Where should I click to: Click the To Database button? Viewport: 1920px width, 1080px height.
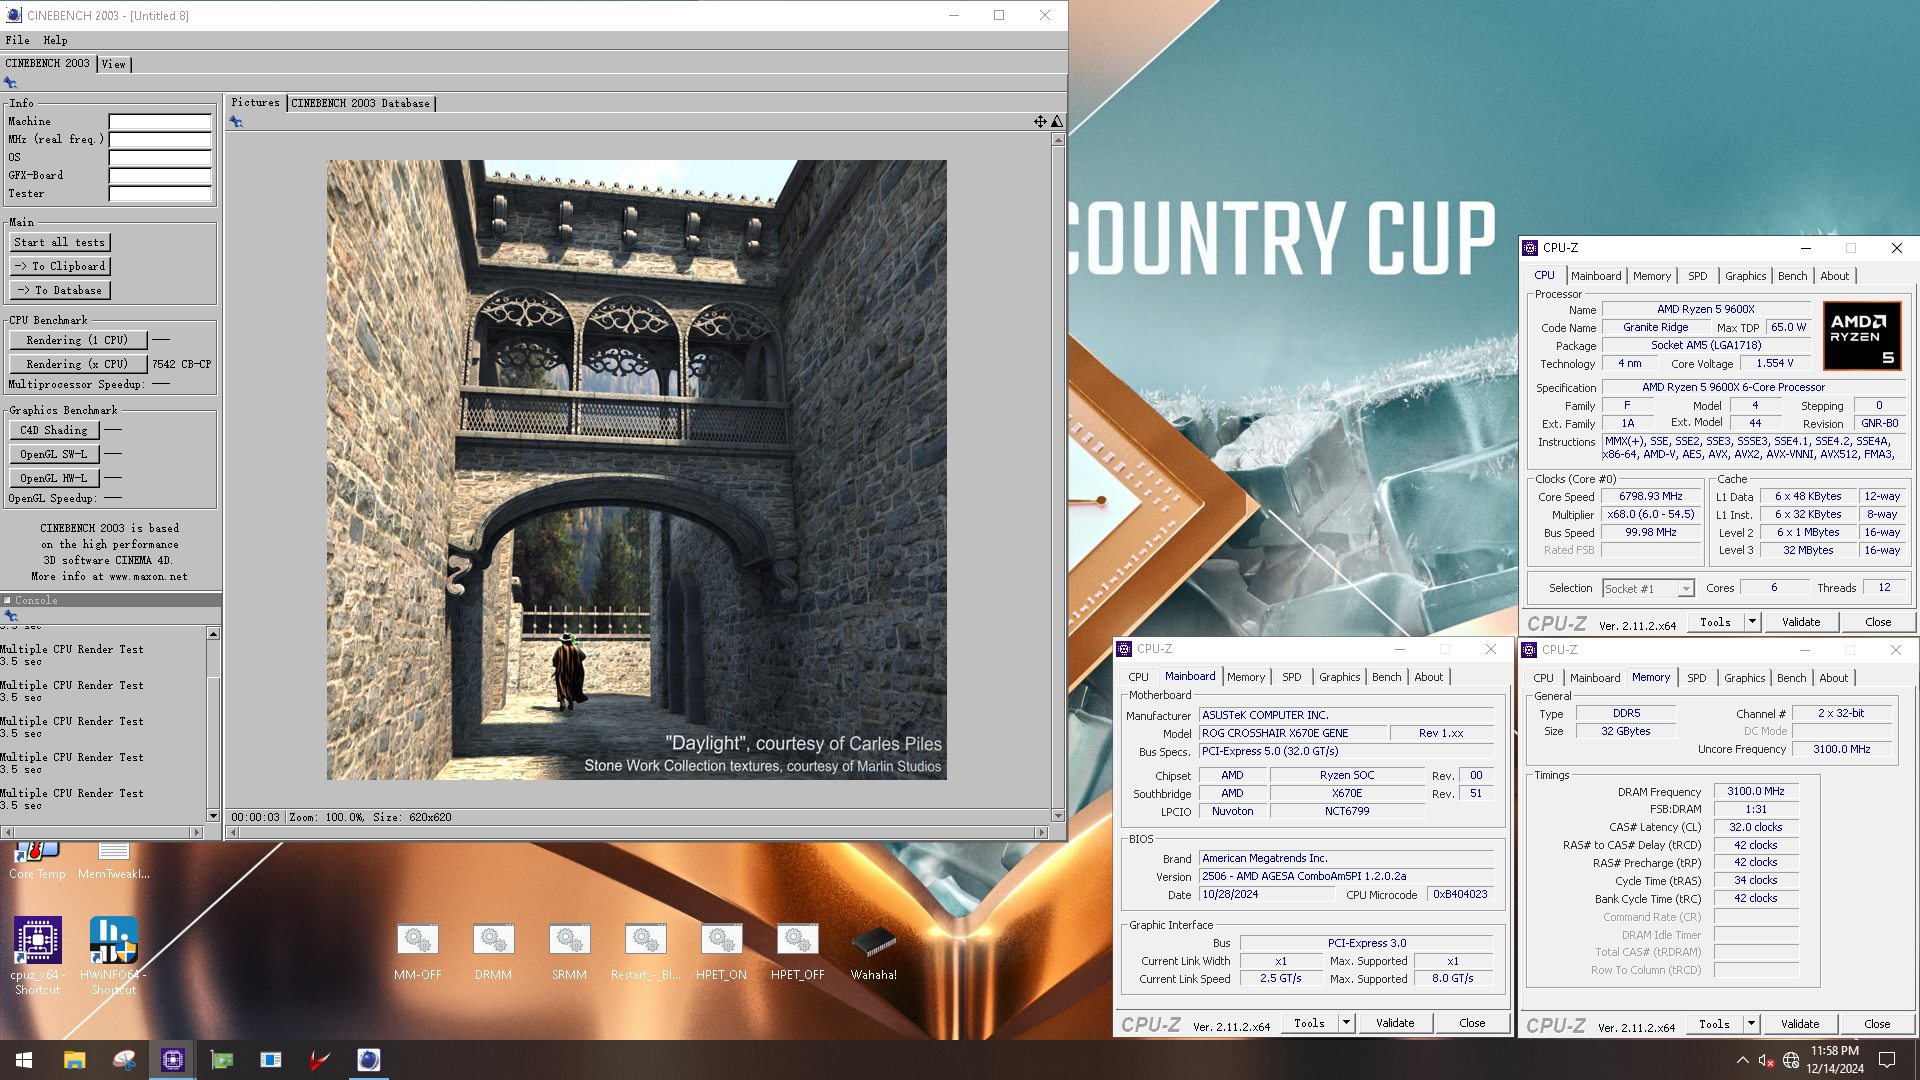coord(60,290)
